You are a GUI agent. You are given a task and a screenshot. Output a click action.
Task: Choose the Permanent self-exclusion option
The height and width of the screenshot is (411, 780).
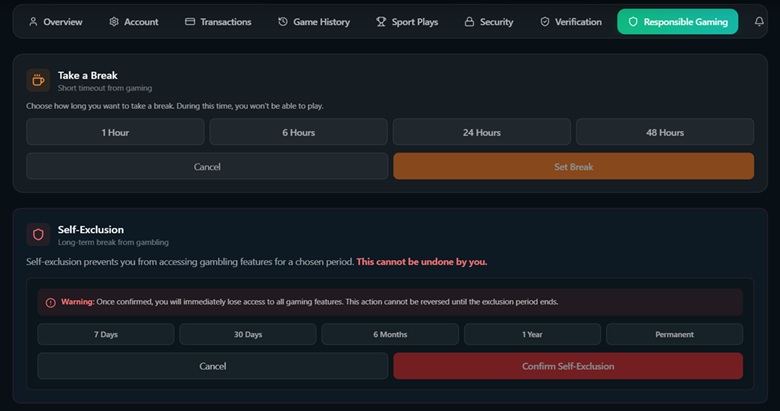674,334
